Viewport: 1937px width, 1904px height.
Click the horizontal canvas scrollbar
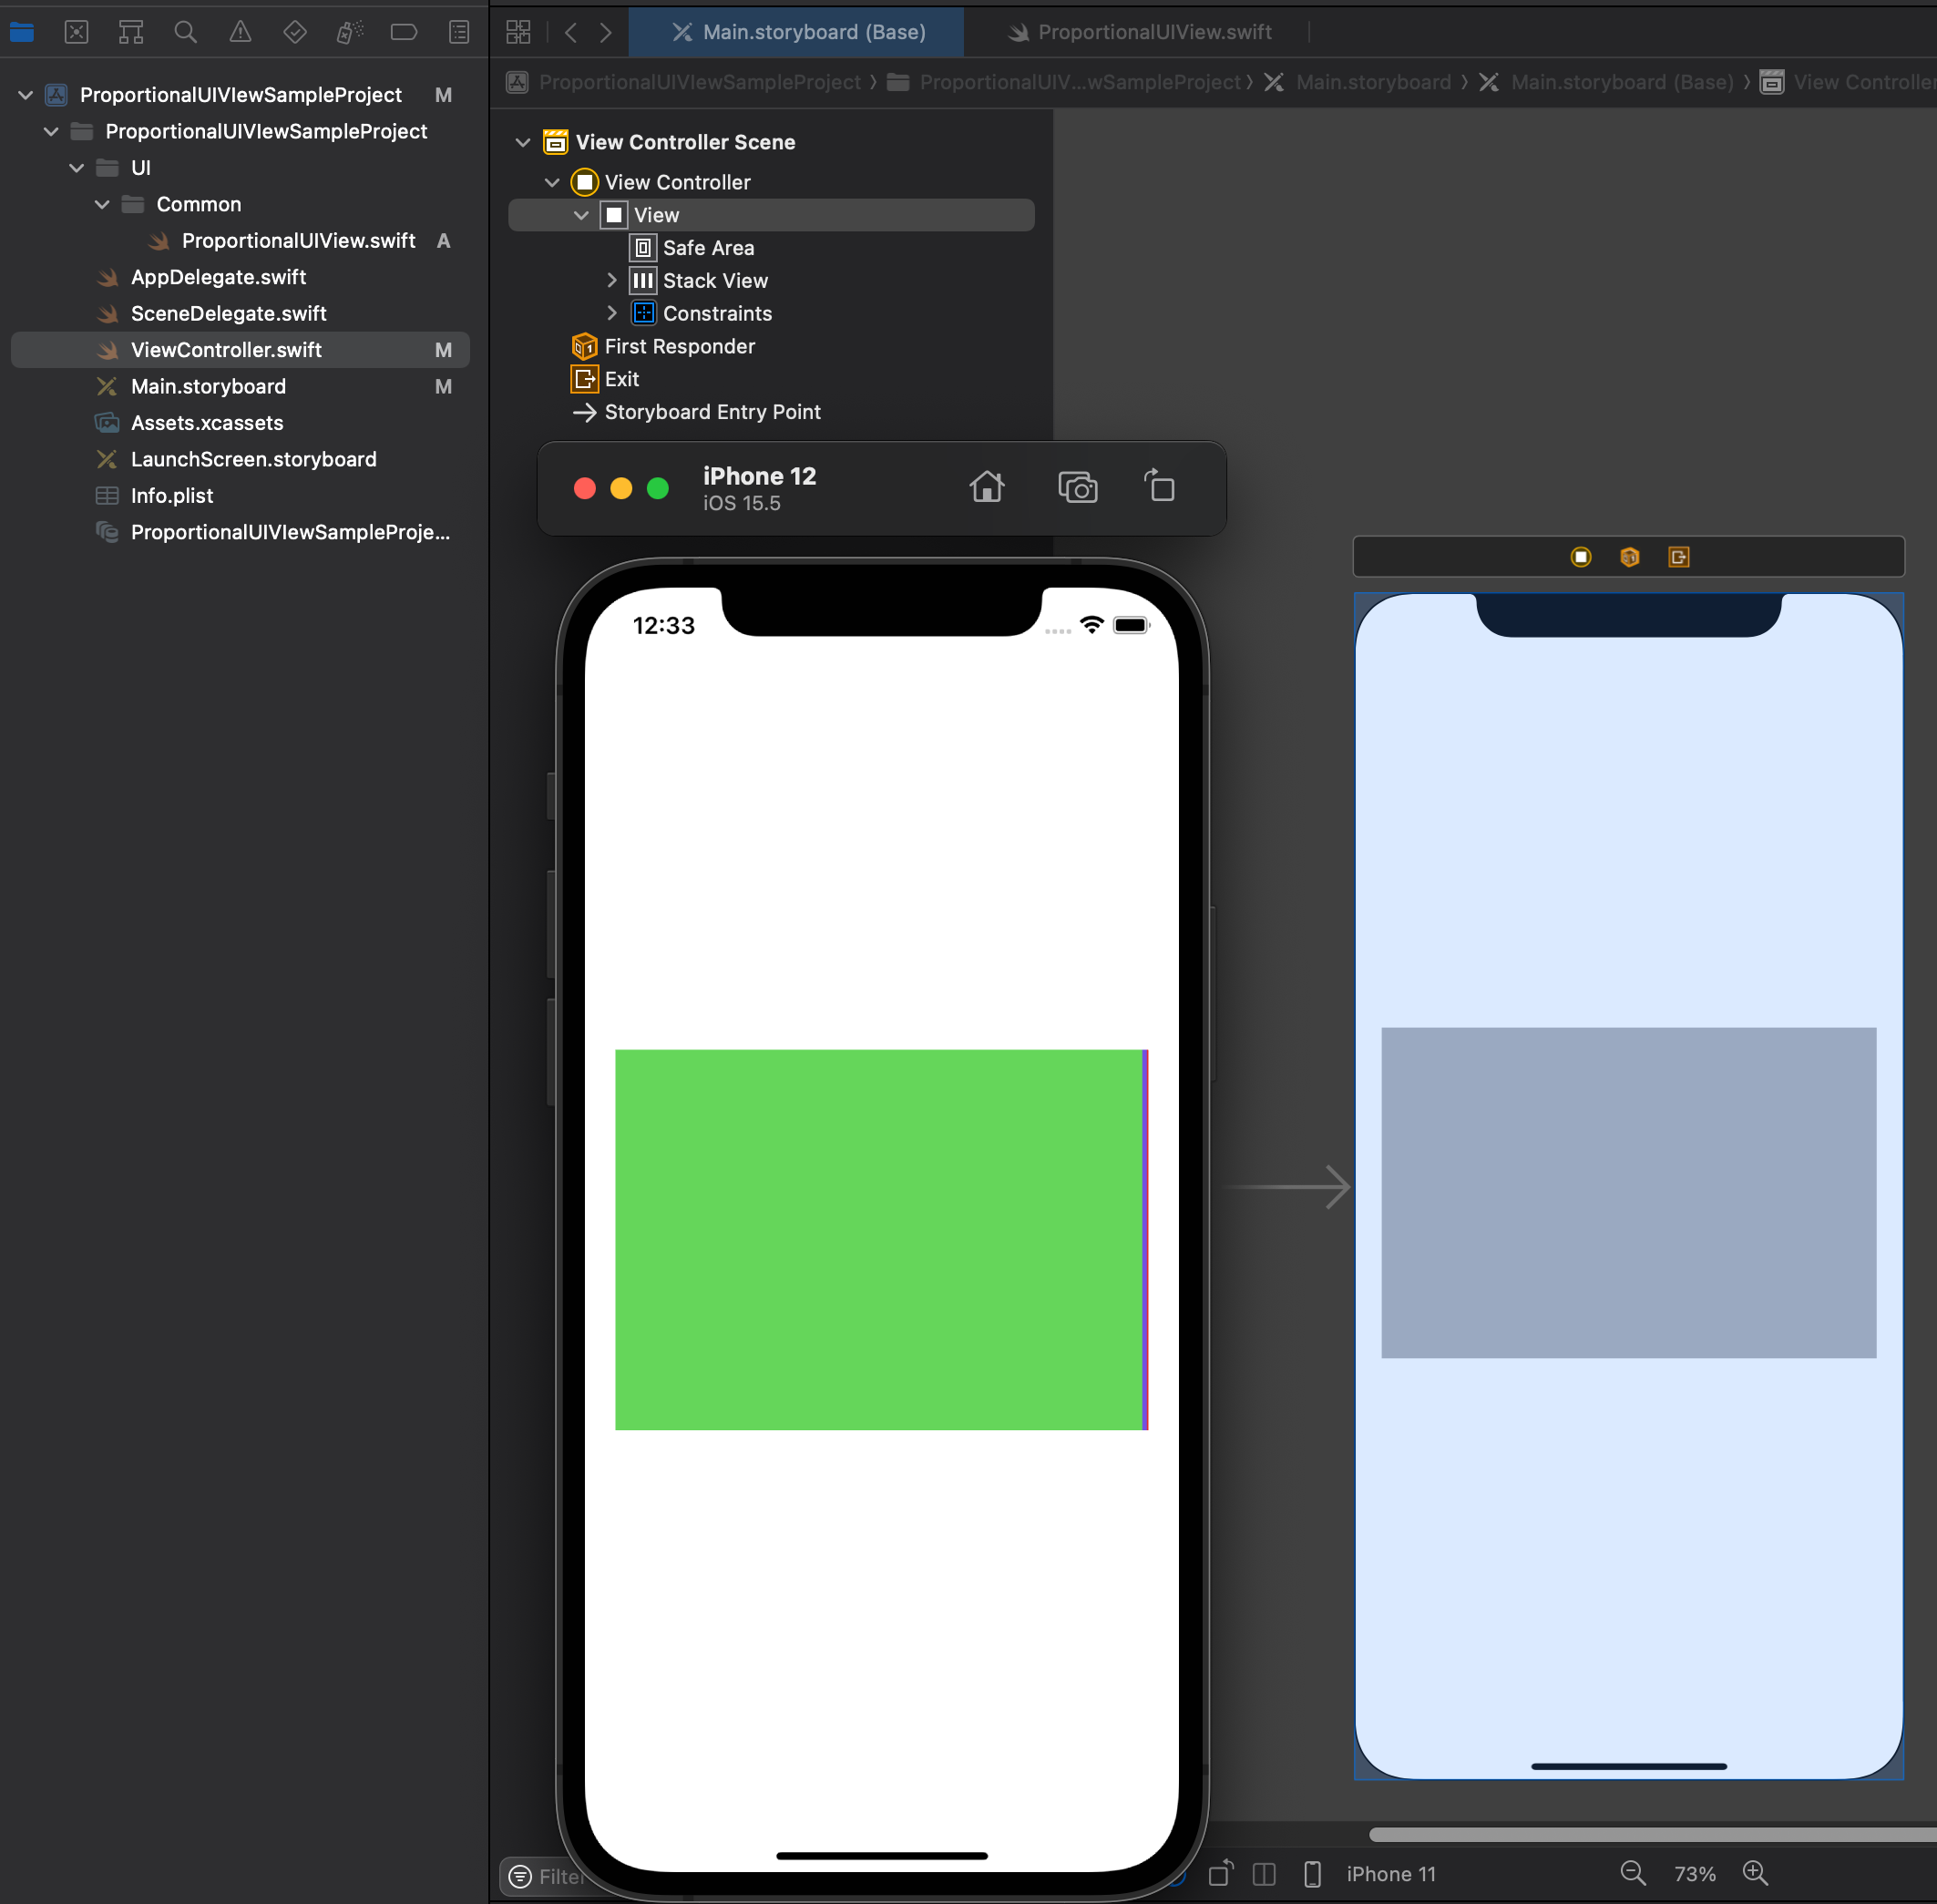(1650, 1834)
